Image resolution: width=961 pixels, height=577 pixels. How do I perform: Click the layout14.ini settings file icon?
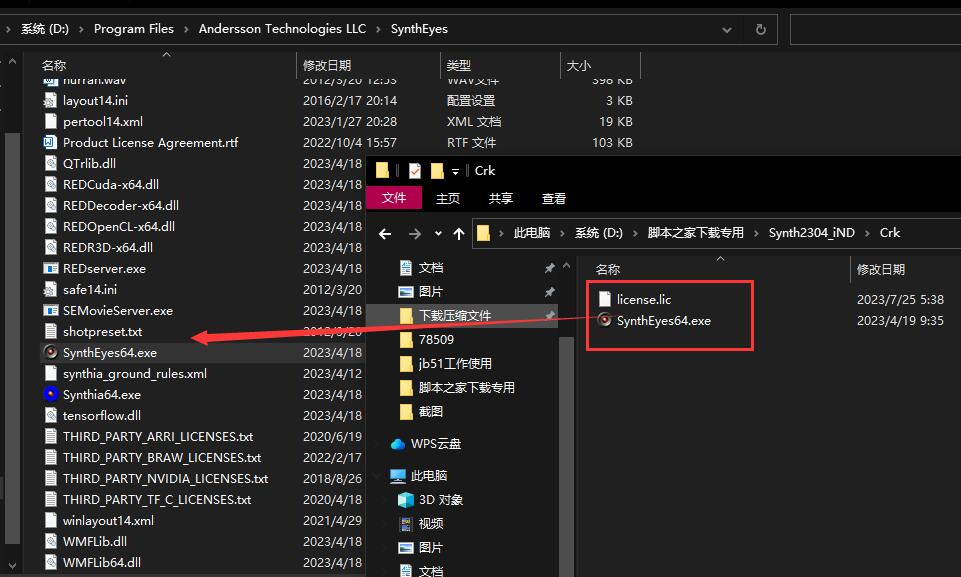point(51,101)
